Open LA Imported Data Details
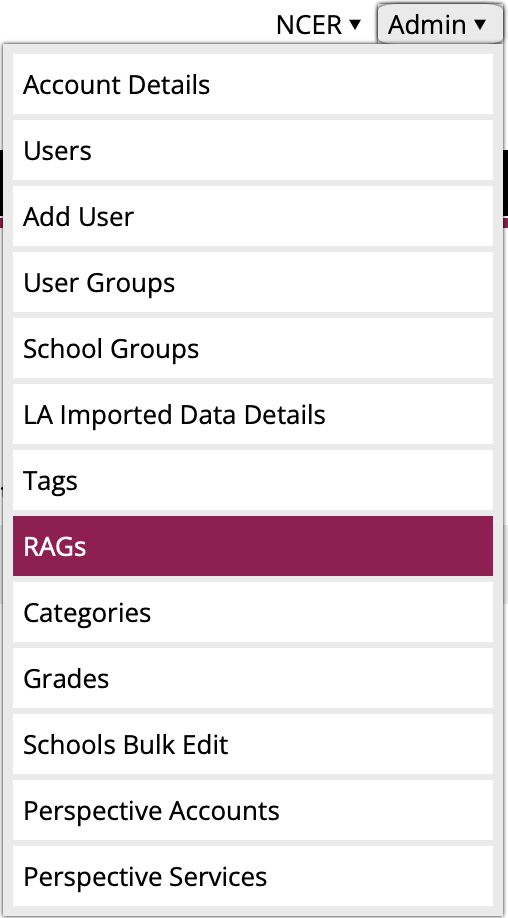This screenshot has width=508, height=918. click(253, 415)
